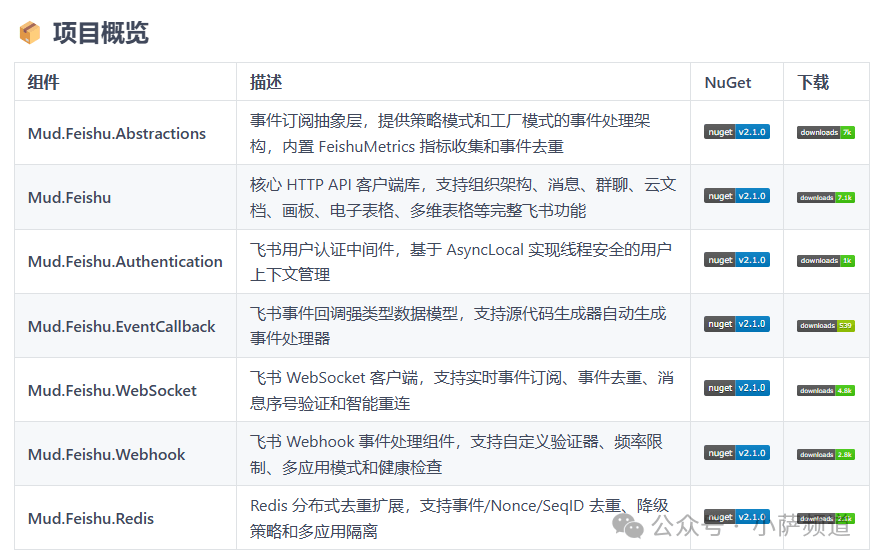Open nuget v2.1.0 badge for Mud.Feishu.Abstractions
The height and width of the screenshot is (560, 878).
coord(736,132)
